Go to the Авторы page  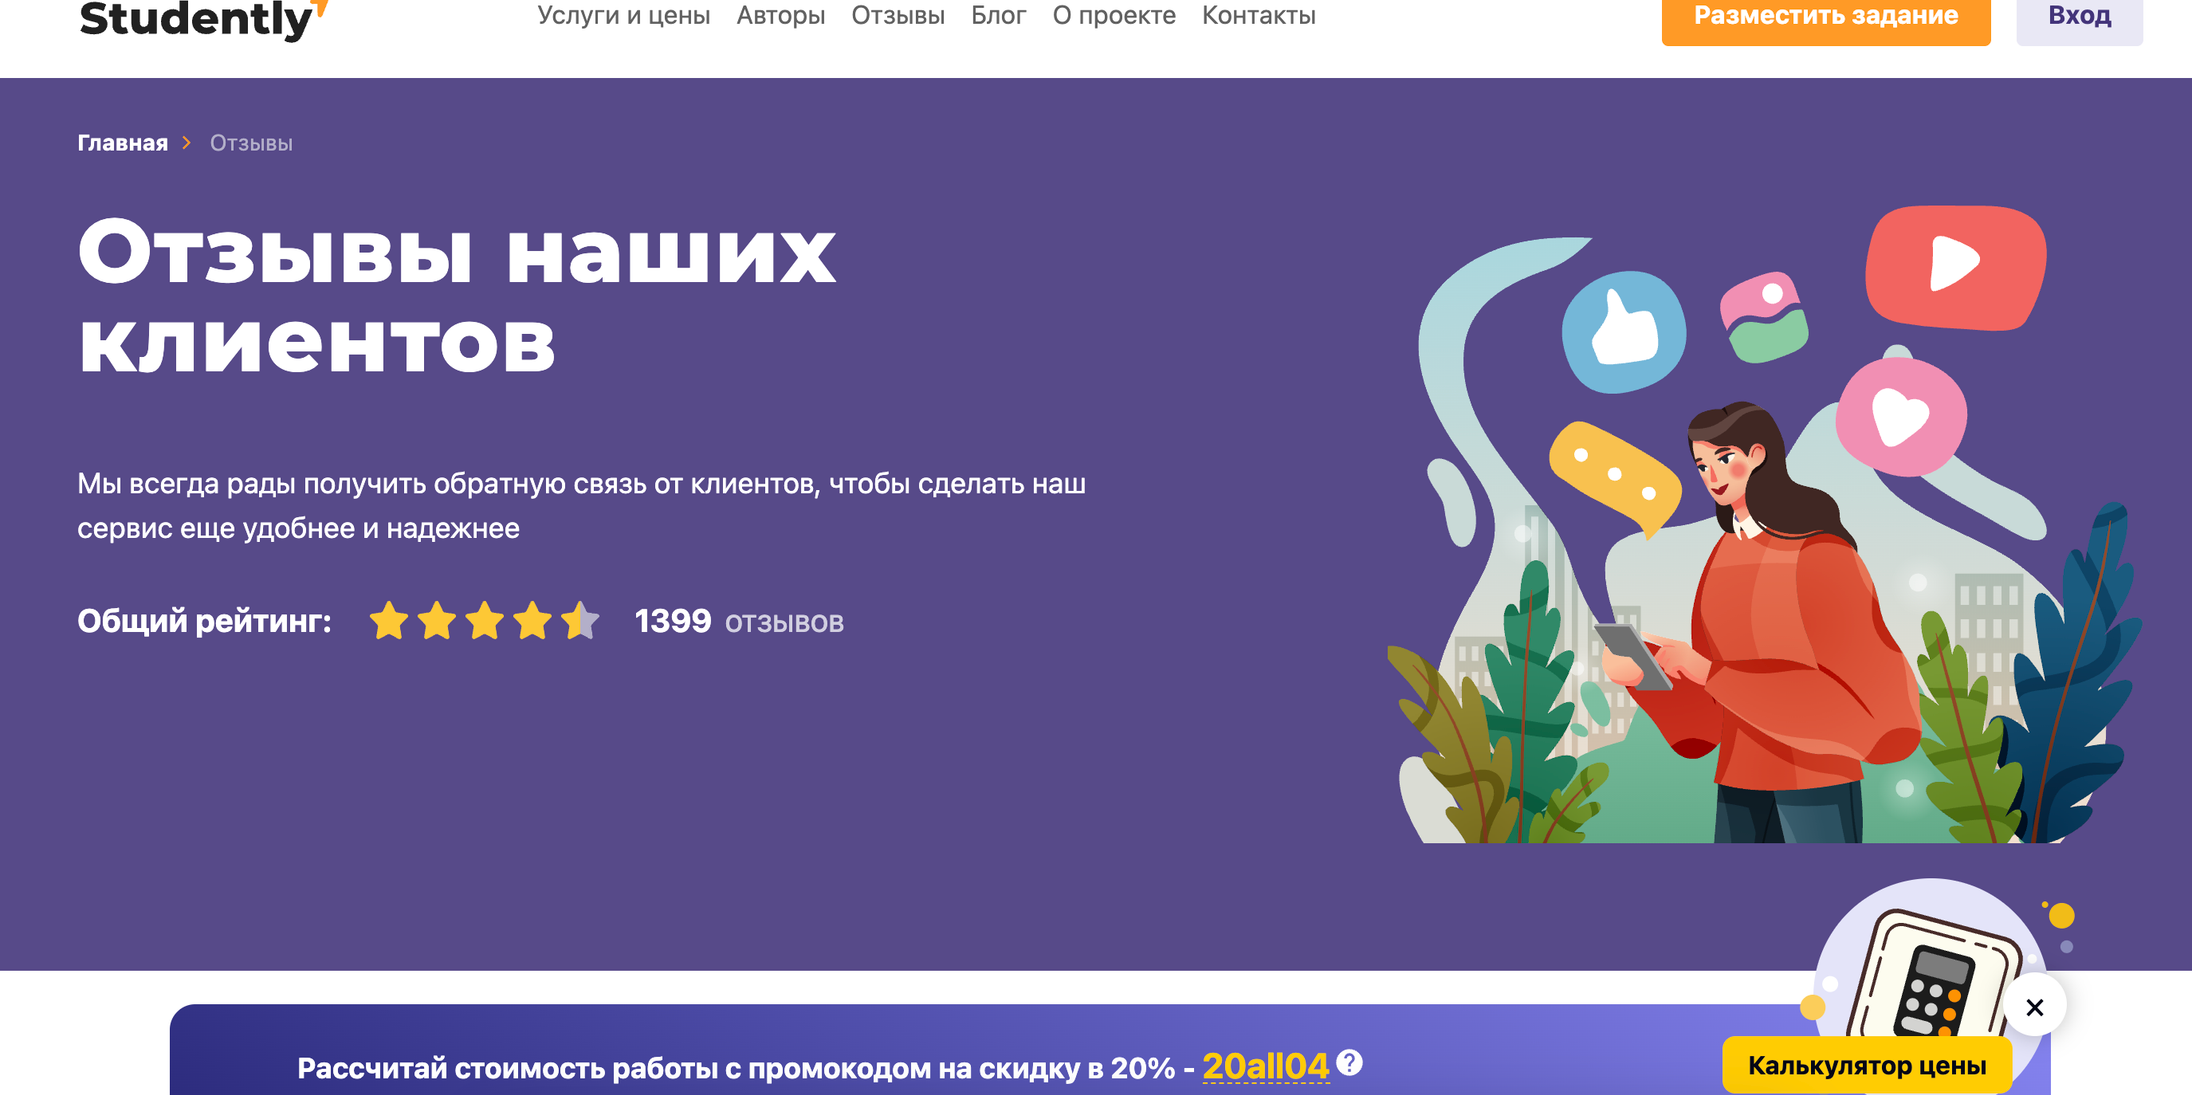click(781, 16)
